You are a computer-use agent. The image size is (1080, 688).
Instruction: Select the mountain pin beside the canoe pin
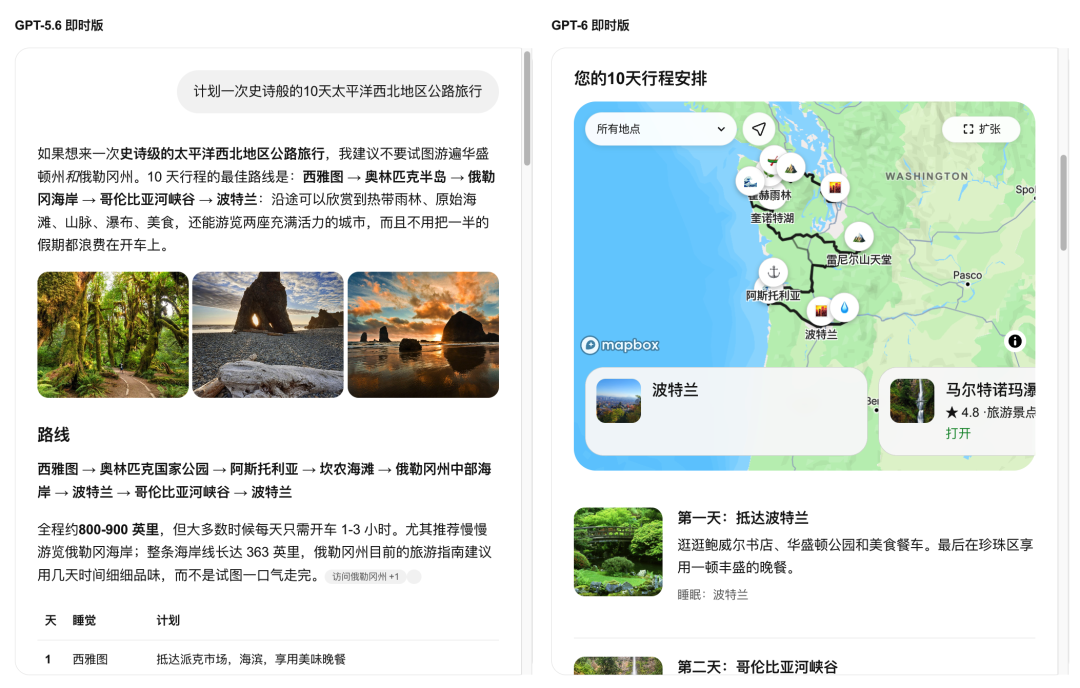(791, 167)
